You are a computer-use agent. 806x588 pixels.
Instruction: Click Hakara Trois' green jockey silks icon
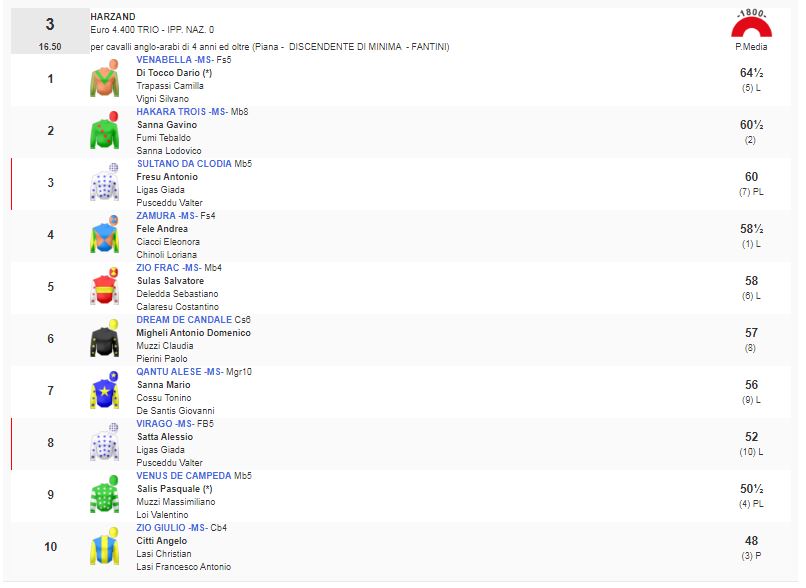[x=104, y=131]
